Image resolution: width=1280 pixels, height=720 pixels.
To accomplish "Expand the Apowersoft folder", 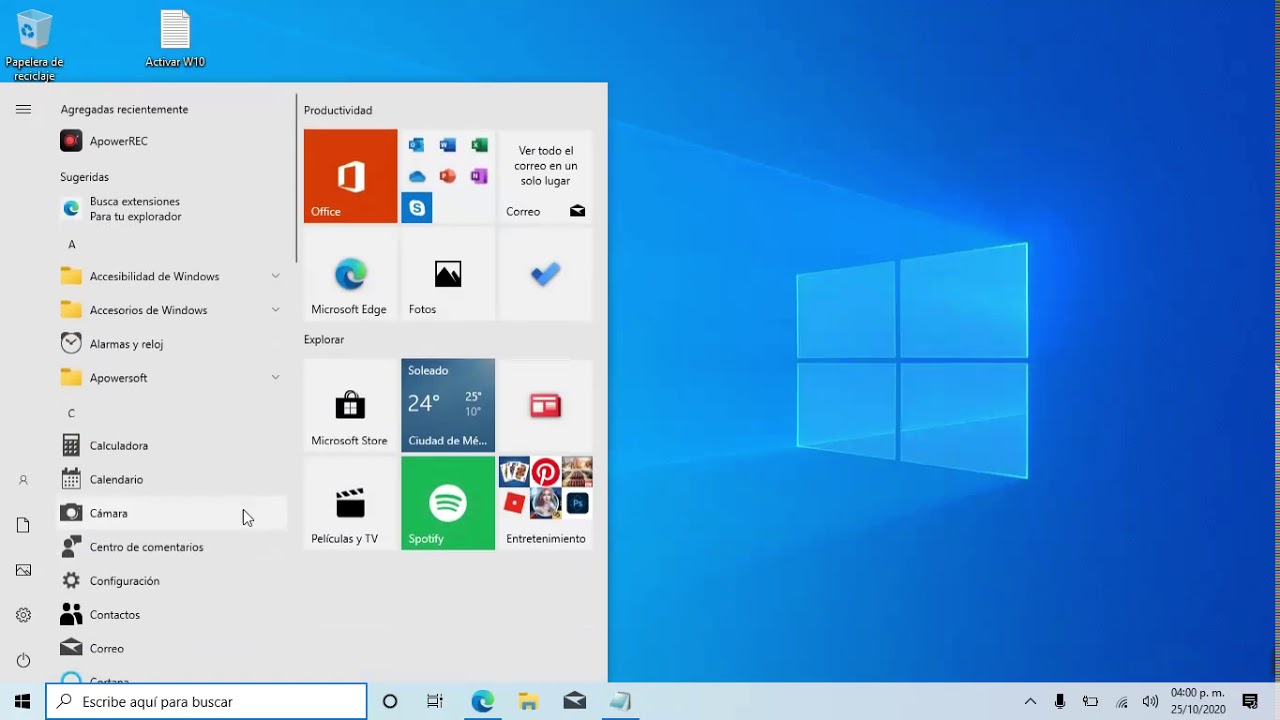I will 172,377.
